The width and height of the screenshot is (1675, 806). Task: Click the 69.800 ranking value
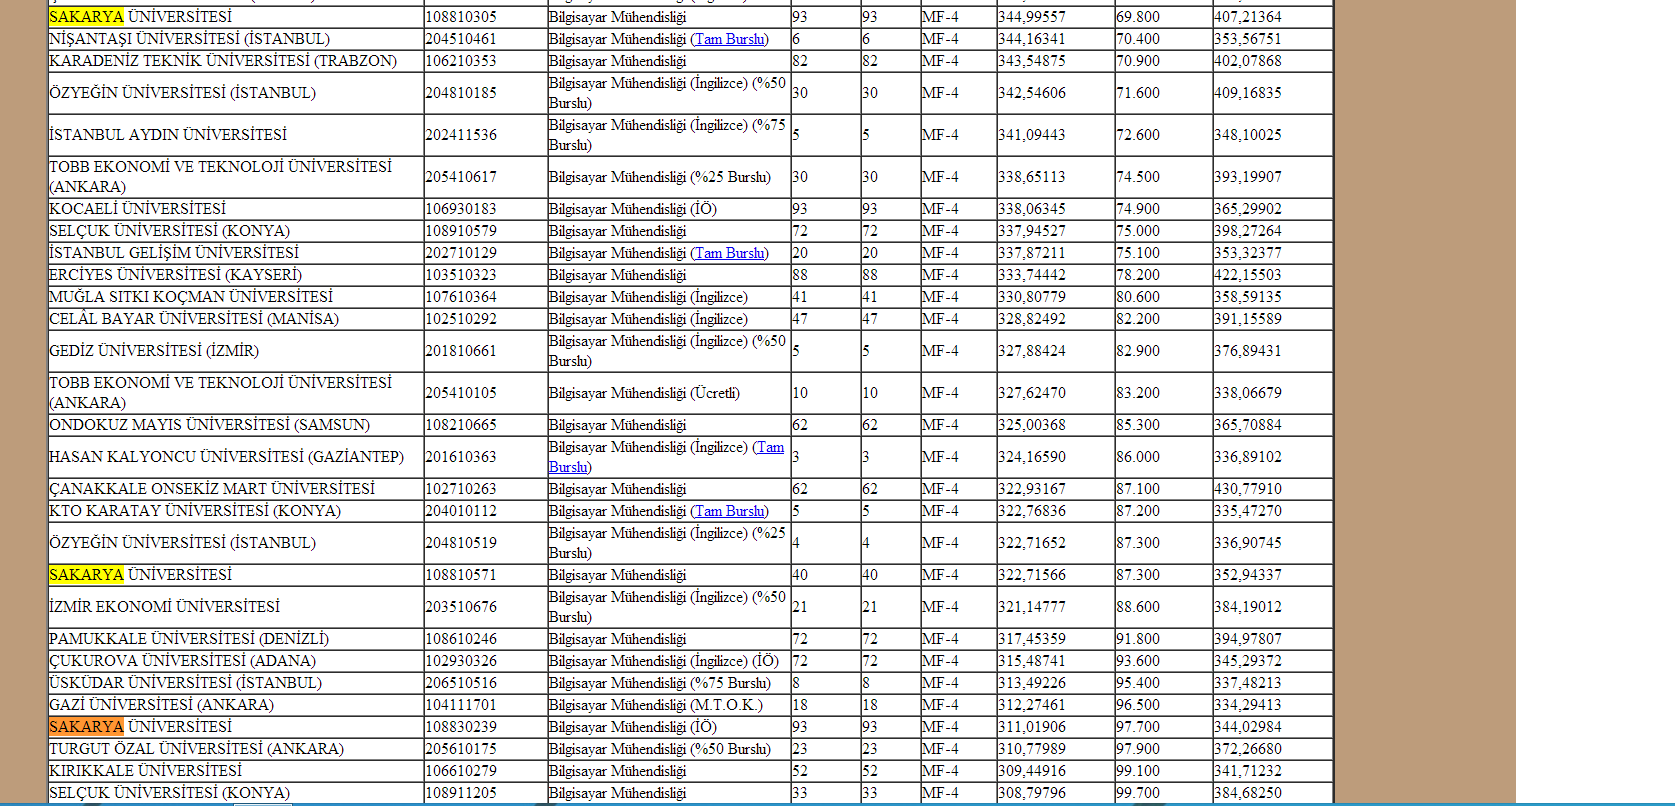point(1138,17)
